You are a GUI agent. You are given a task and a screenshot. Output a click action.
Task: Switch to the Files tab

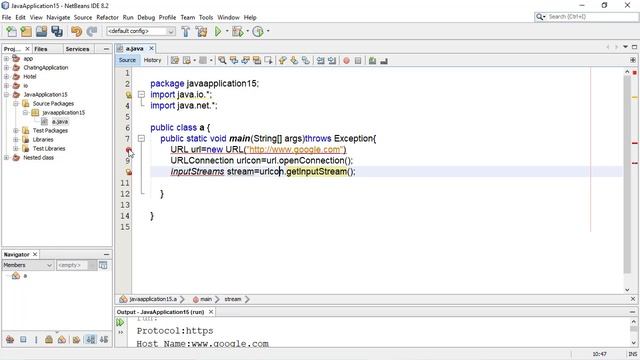(x=41, y=49)
